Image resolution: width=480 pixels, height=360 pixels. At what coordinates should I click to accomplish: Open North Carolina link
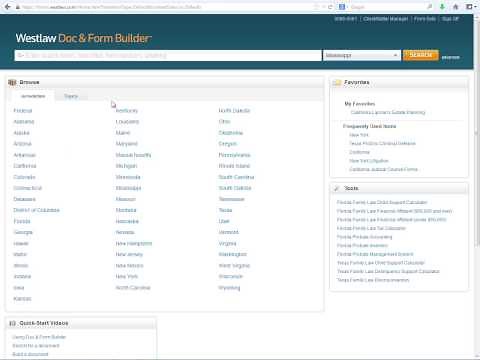pos(133,288)
